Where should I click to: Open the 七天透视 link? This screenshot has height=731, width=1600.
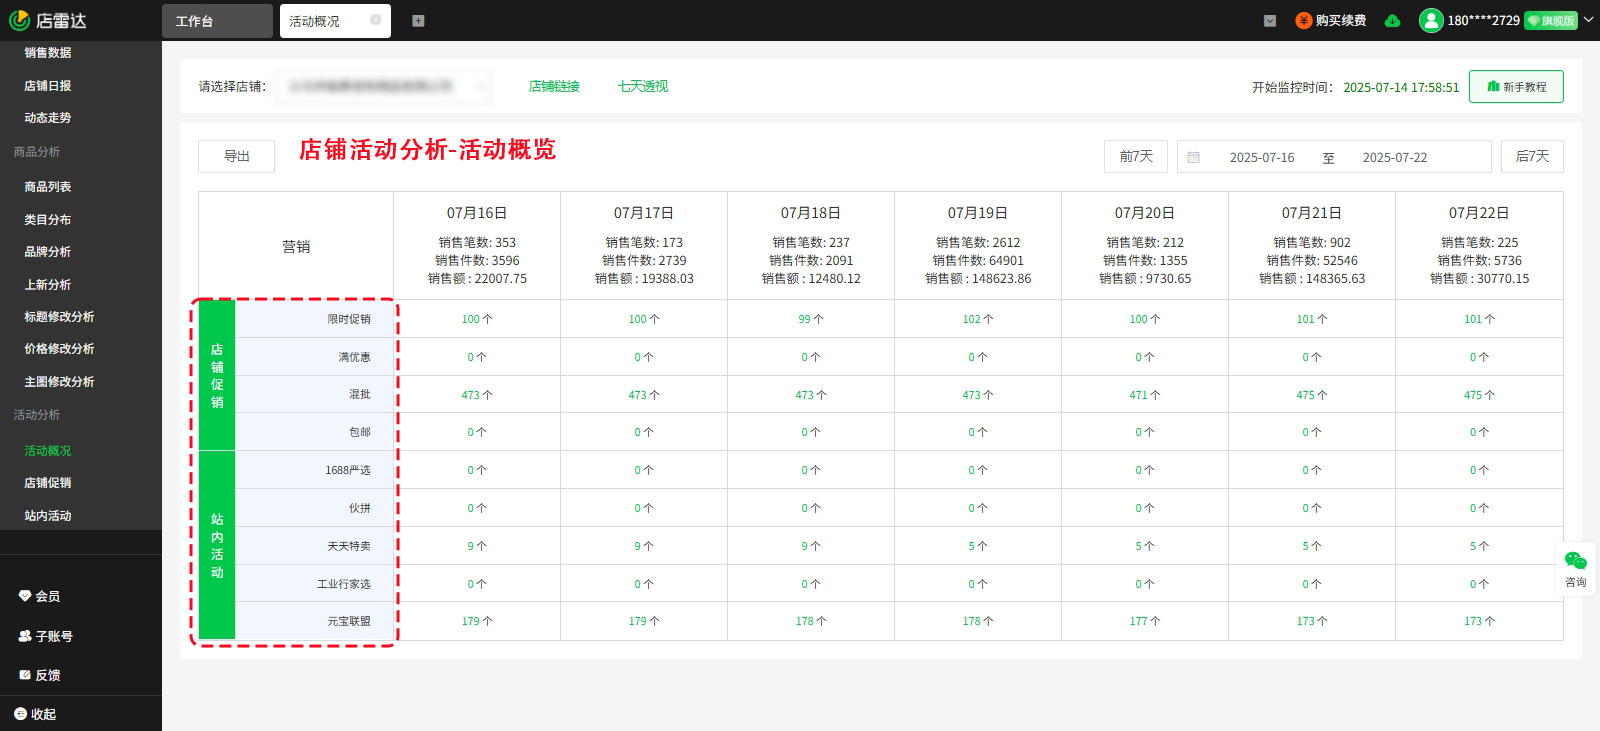[x=642, y=86]
